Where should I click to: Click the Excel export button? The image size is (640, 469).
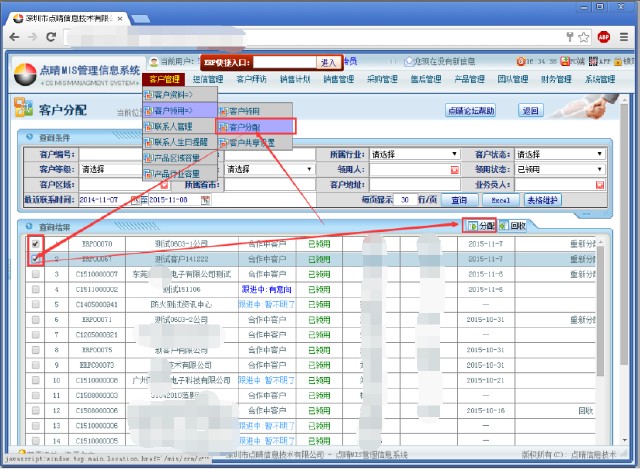point(500,200)
